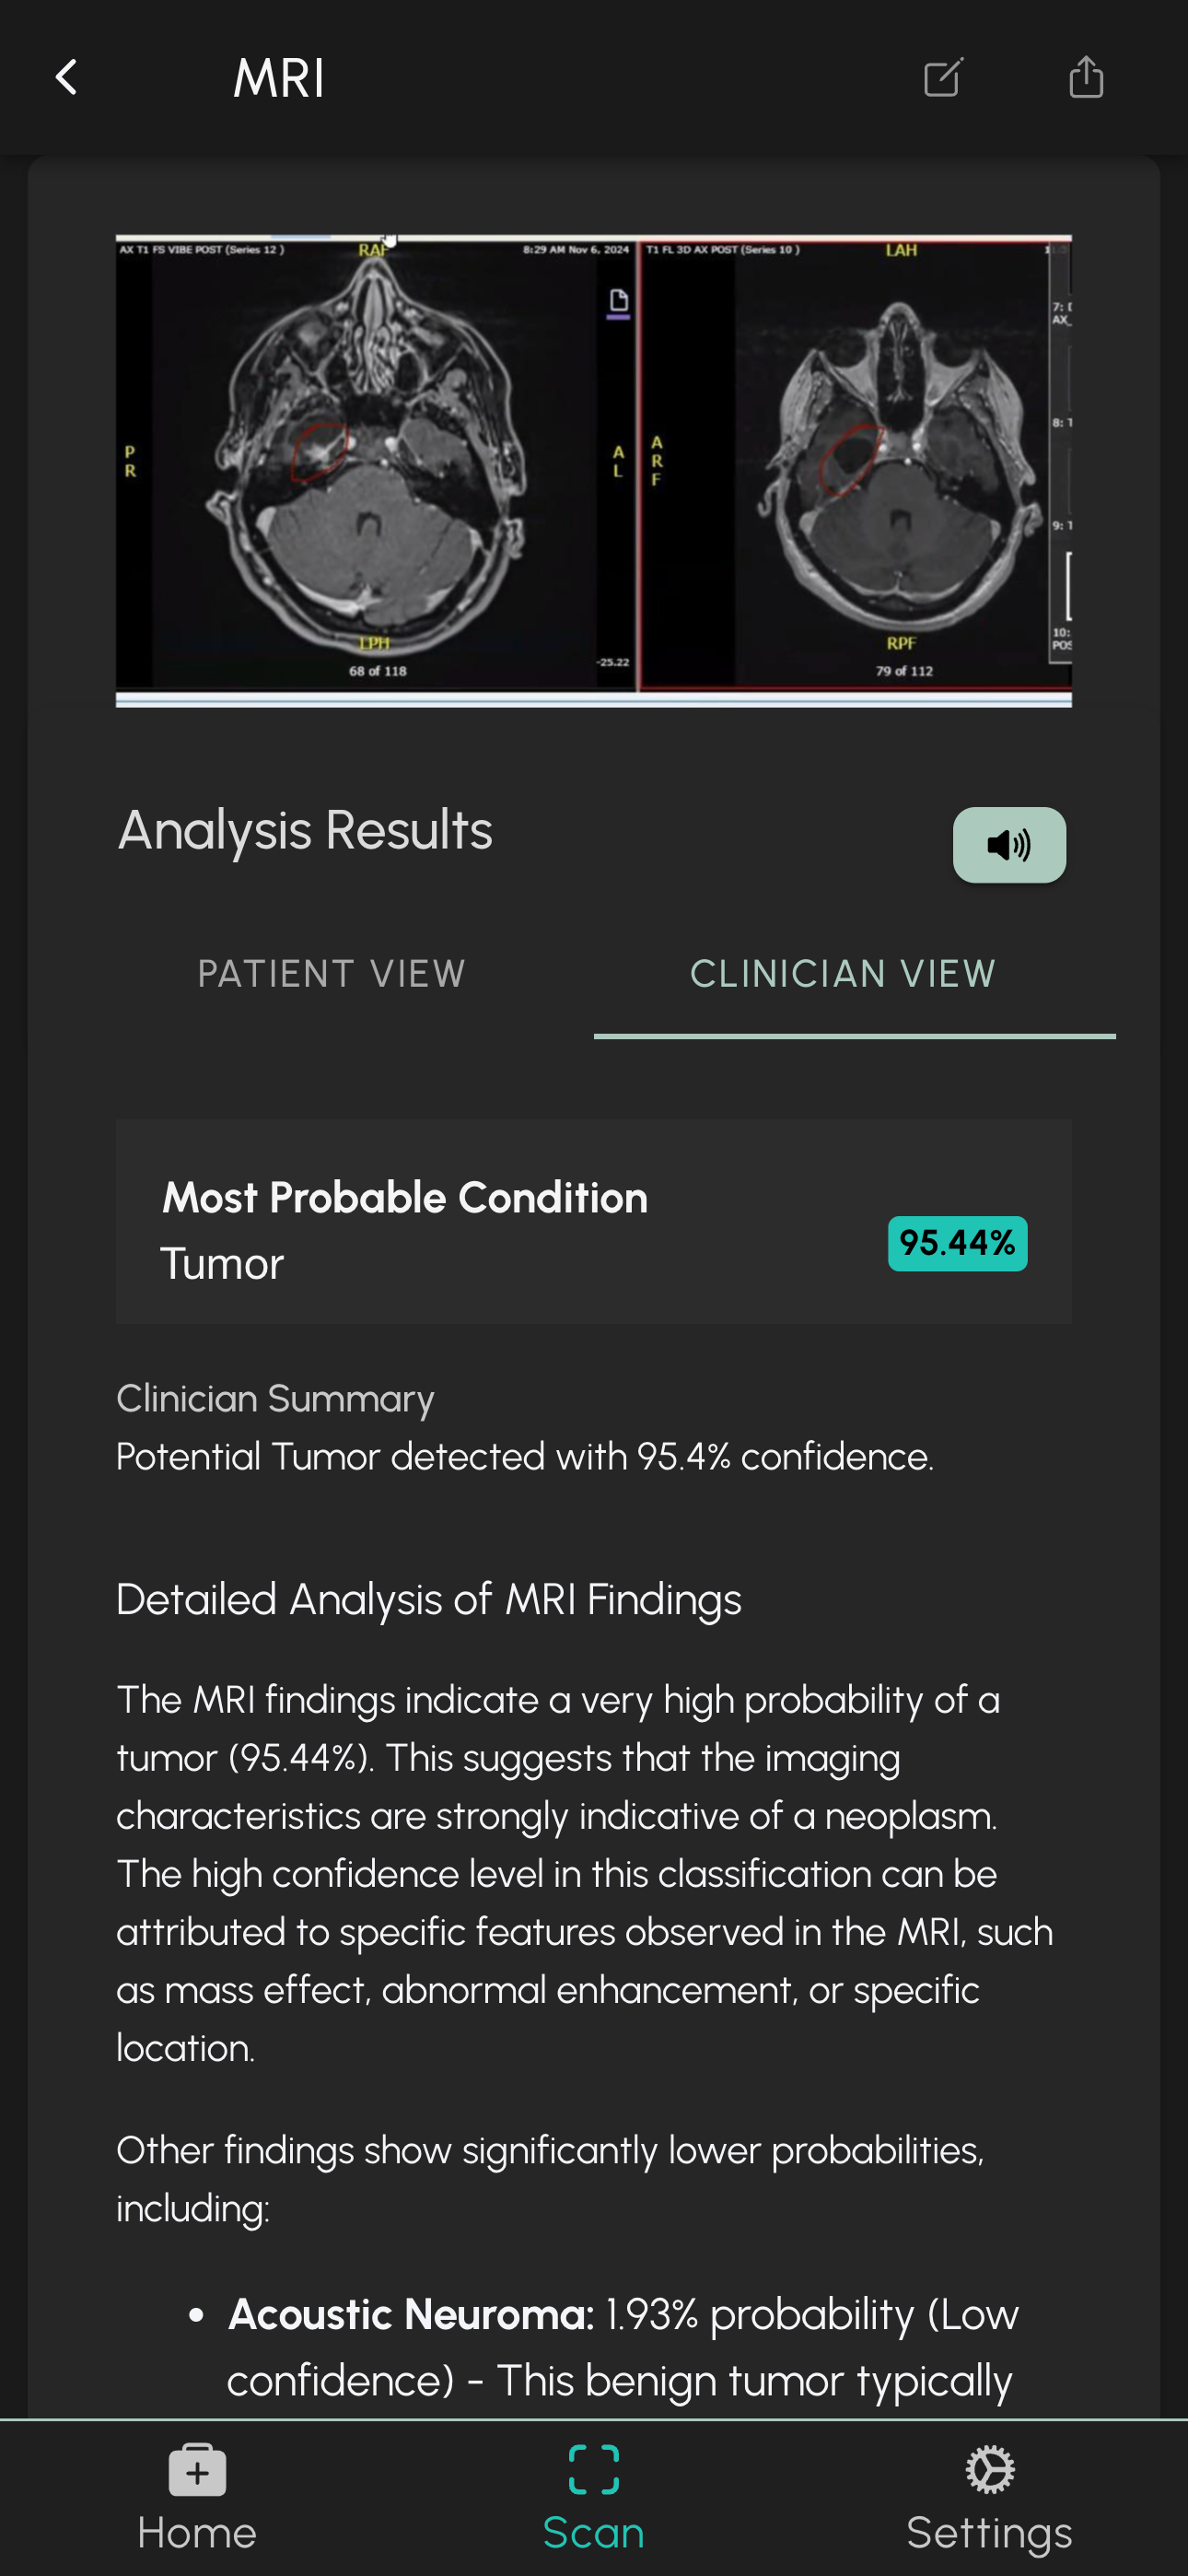Viewport: 1188px width, 2576px height.
Task: Open the Settings gear icon
Action: (x=990, y=2470)
